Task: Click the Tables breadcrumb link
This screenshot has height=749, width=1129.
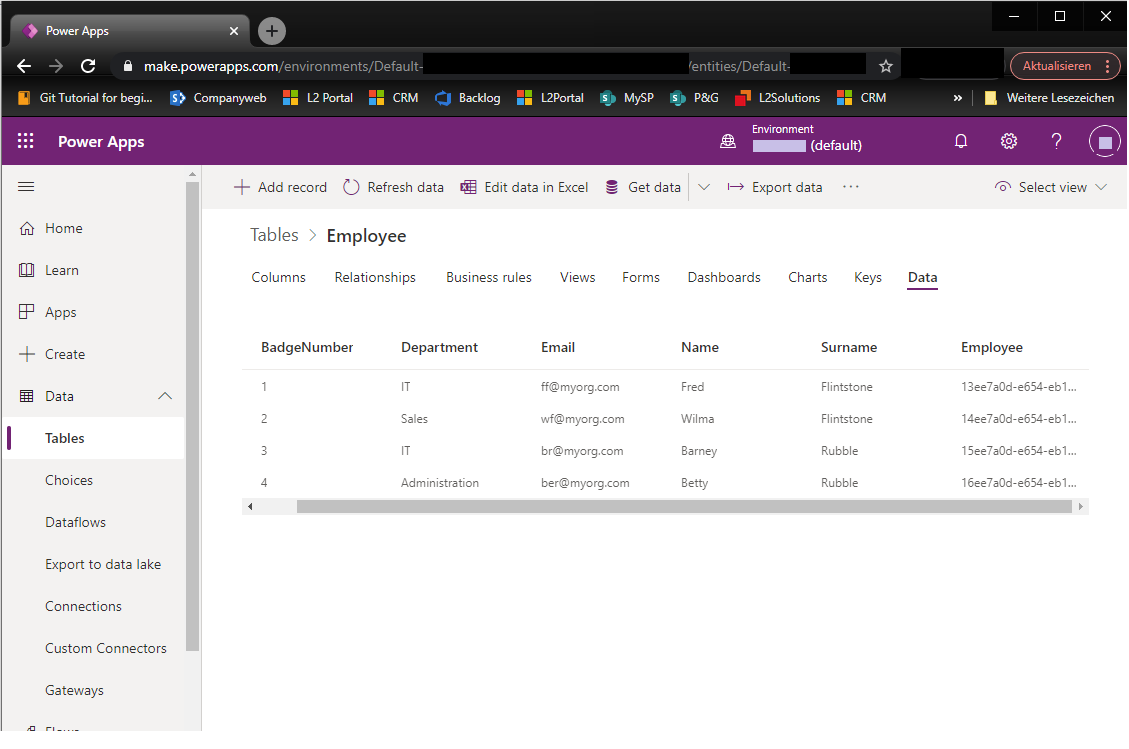Action: 274,235
